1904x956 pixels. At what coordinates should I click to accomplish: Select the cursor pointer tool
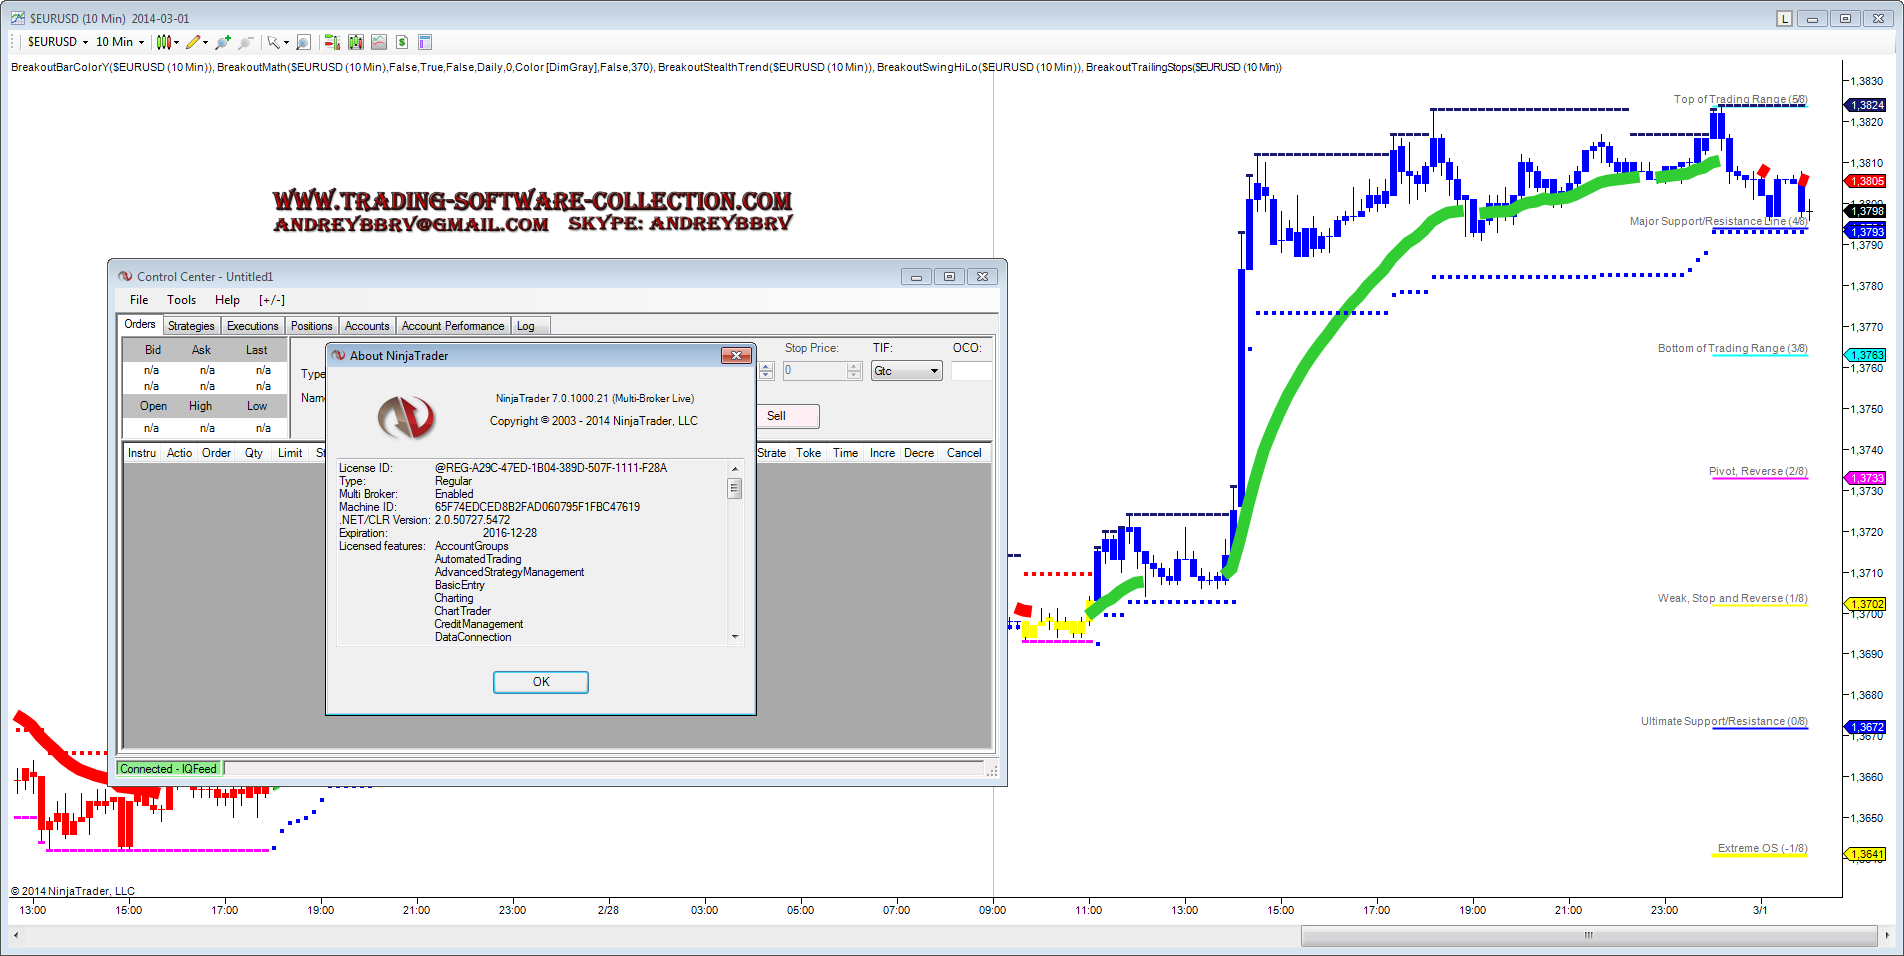[x=273, y=42]
